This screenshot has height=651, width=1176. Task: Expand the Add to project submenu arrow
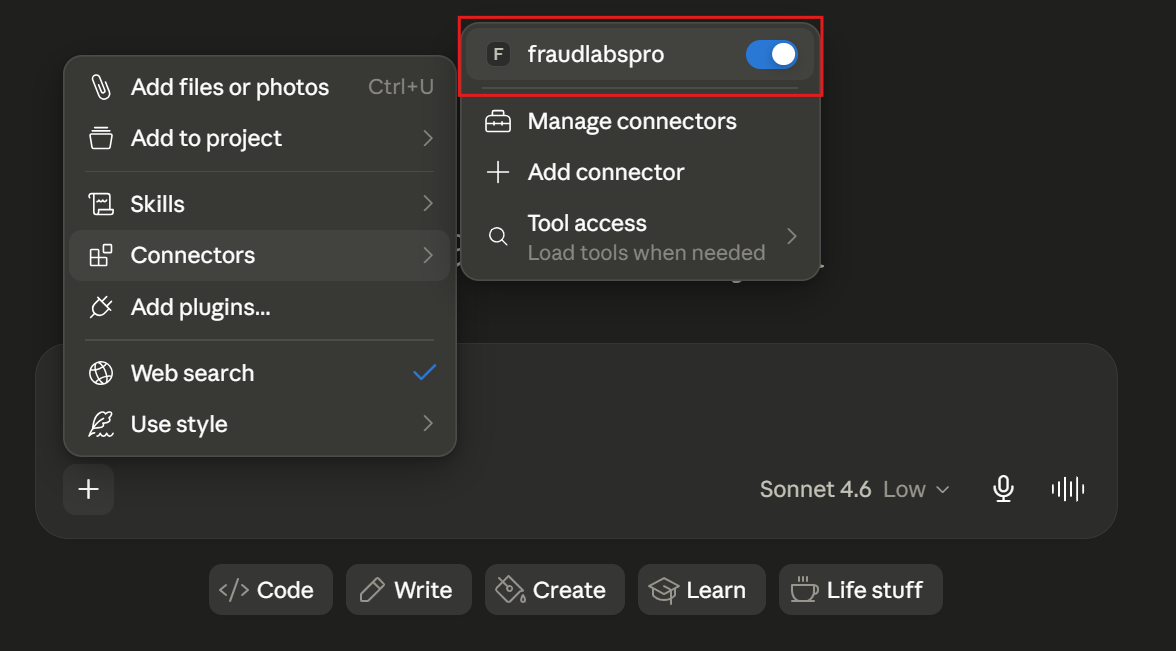[x=428, y=138]
